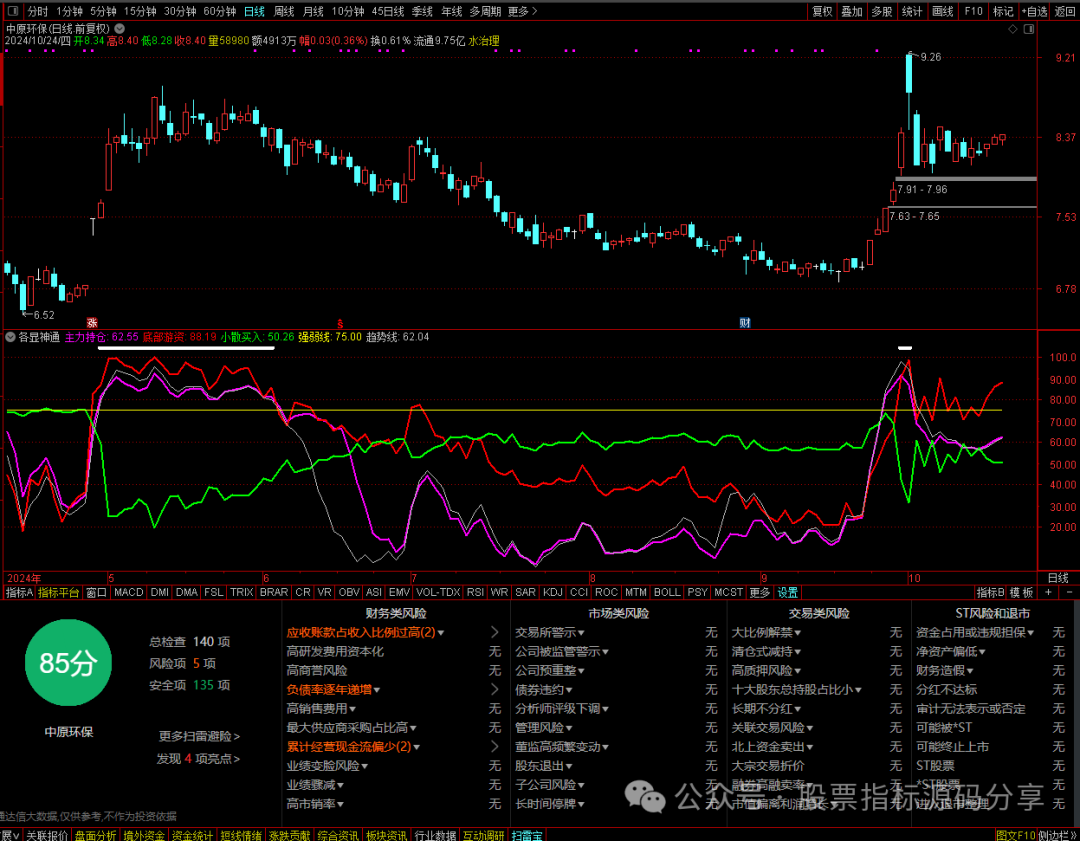The image size is (1080, 841).
Task: Switch to 指标平台 tab
Action: click(59, 592)
